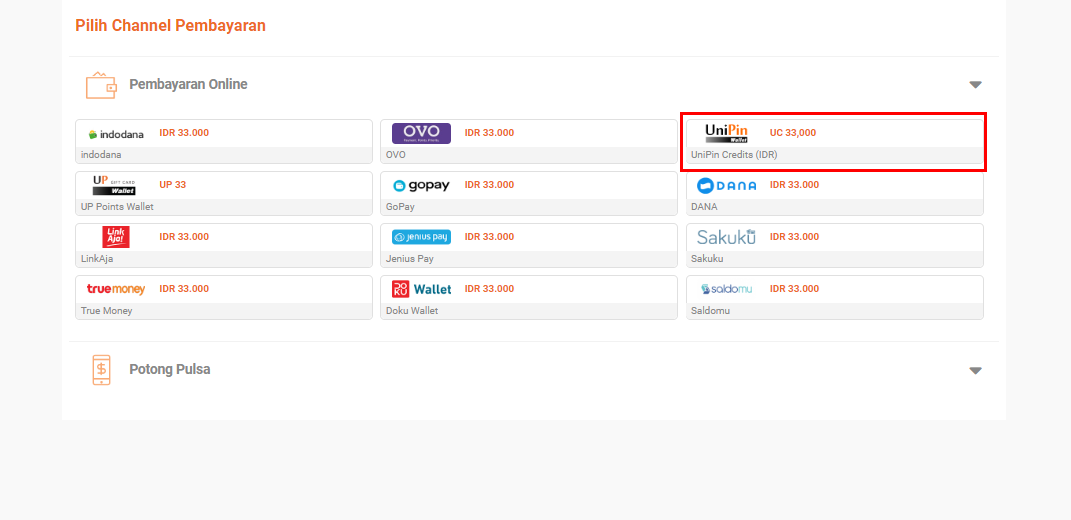This screenshot has height=520, width=1071.
Task: Collapse the Pembayaran Online section arrow
Action: click(975, 85)
